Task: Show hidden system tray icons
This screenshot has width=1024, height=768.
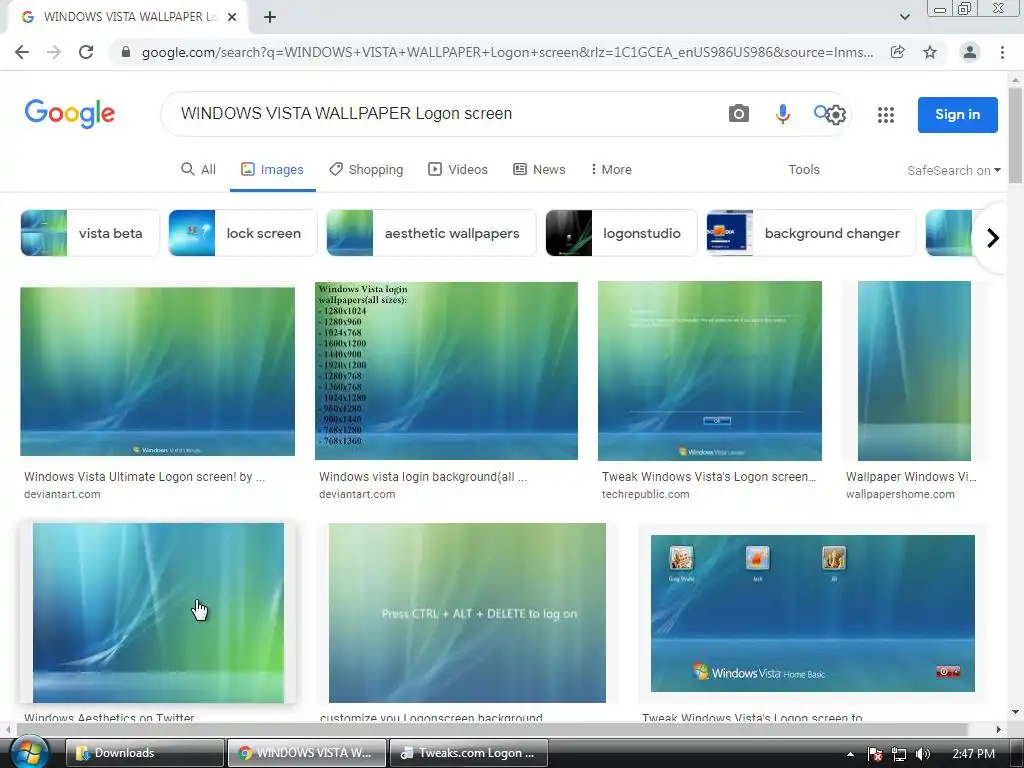Action: (850, 754)
